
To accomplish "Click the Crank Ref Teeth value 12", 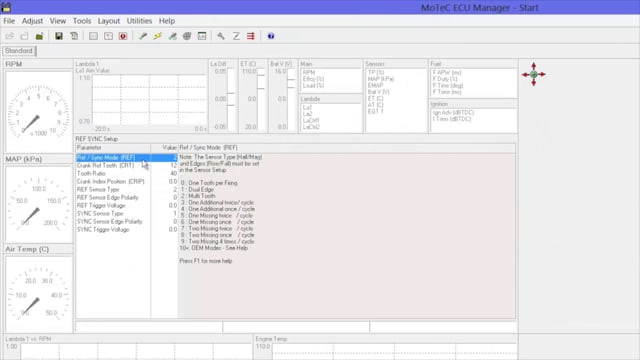I will [x=173, y=166].
